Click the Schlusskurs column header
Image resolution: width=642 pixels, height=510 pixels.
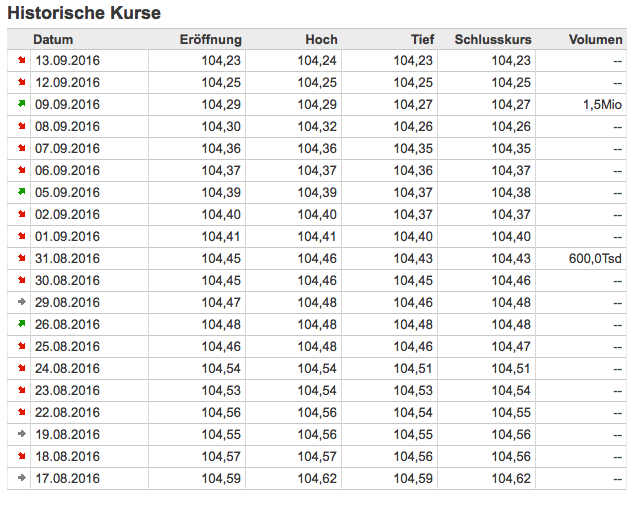493,39
